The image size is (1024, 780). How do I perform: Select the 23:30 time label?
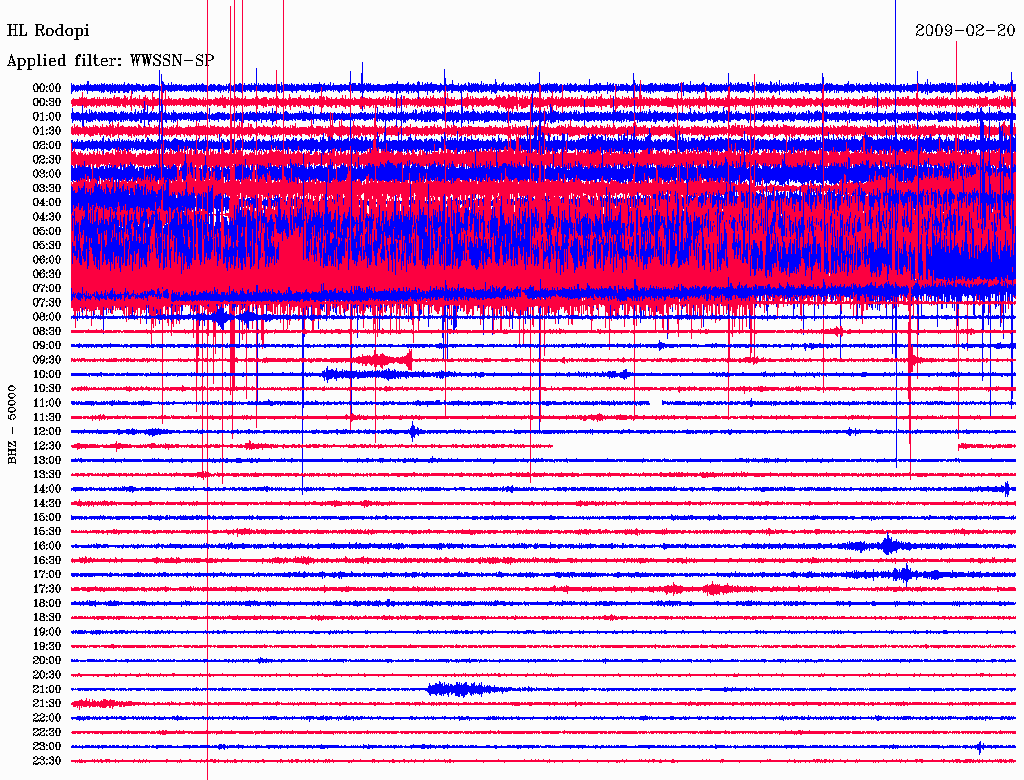47,761
